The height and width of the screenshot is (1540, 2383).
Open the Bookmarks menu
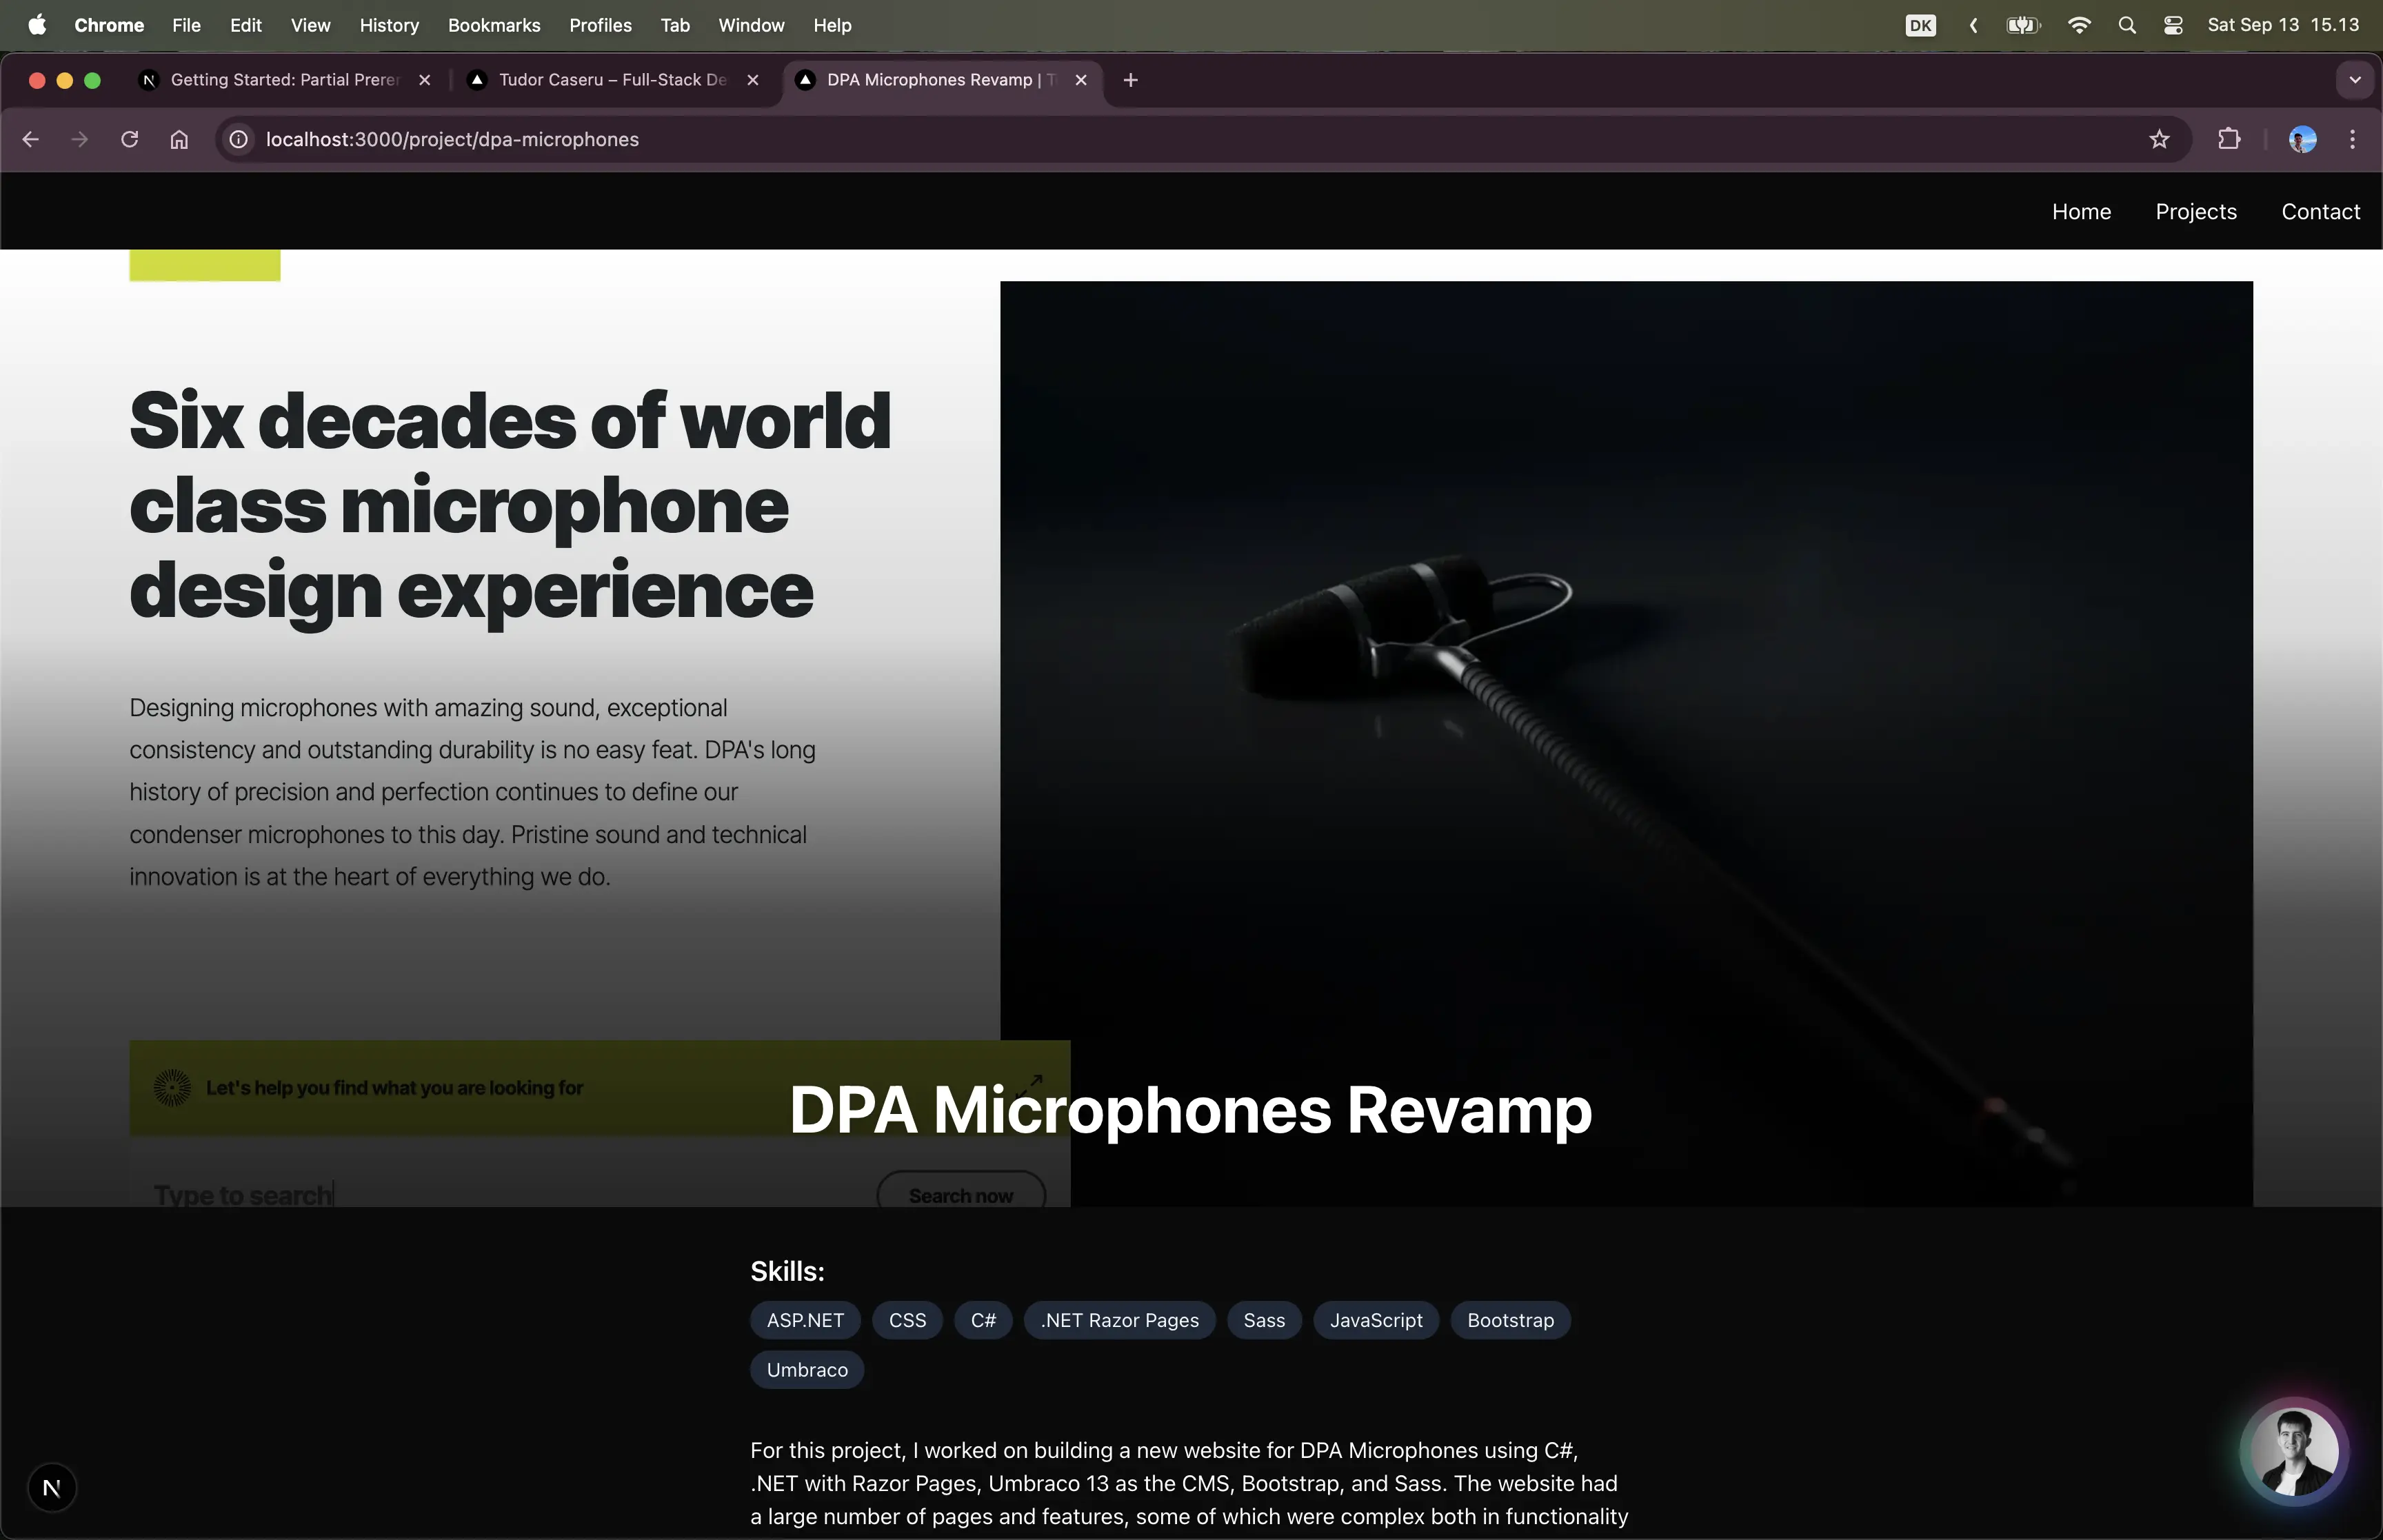point(494,25)
